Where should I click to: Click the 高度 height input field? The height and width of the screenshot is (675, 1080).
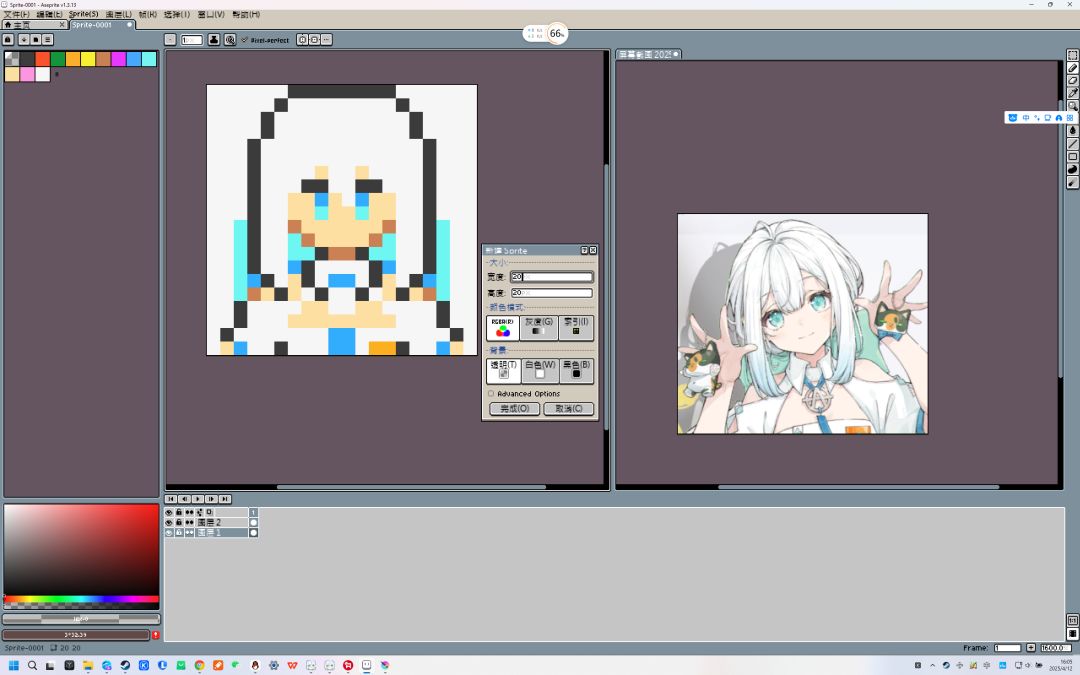coord(551,293)
